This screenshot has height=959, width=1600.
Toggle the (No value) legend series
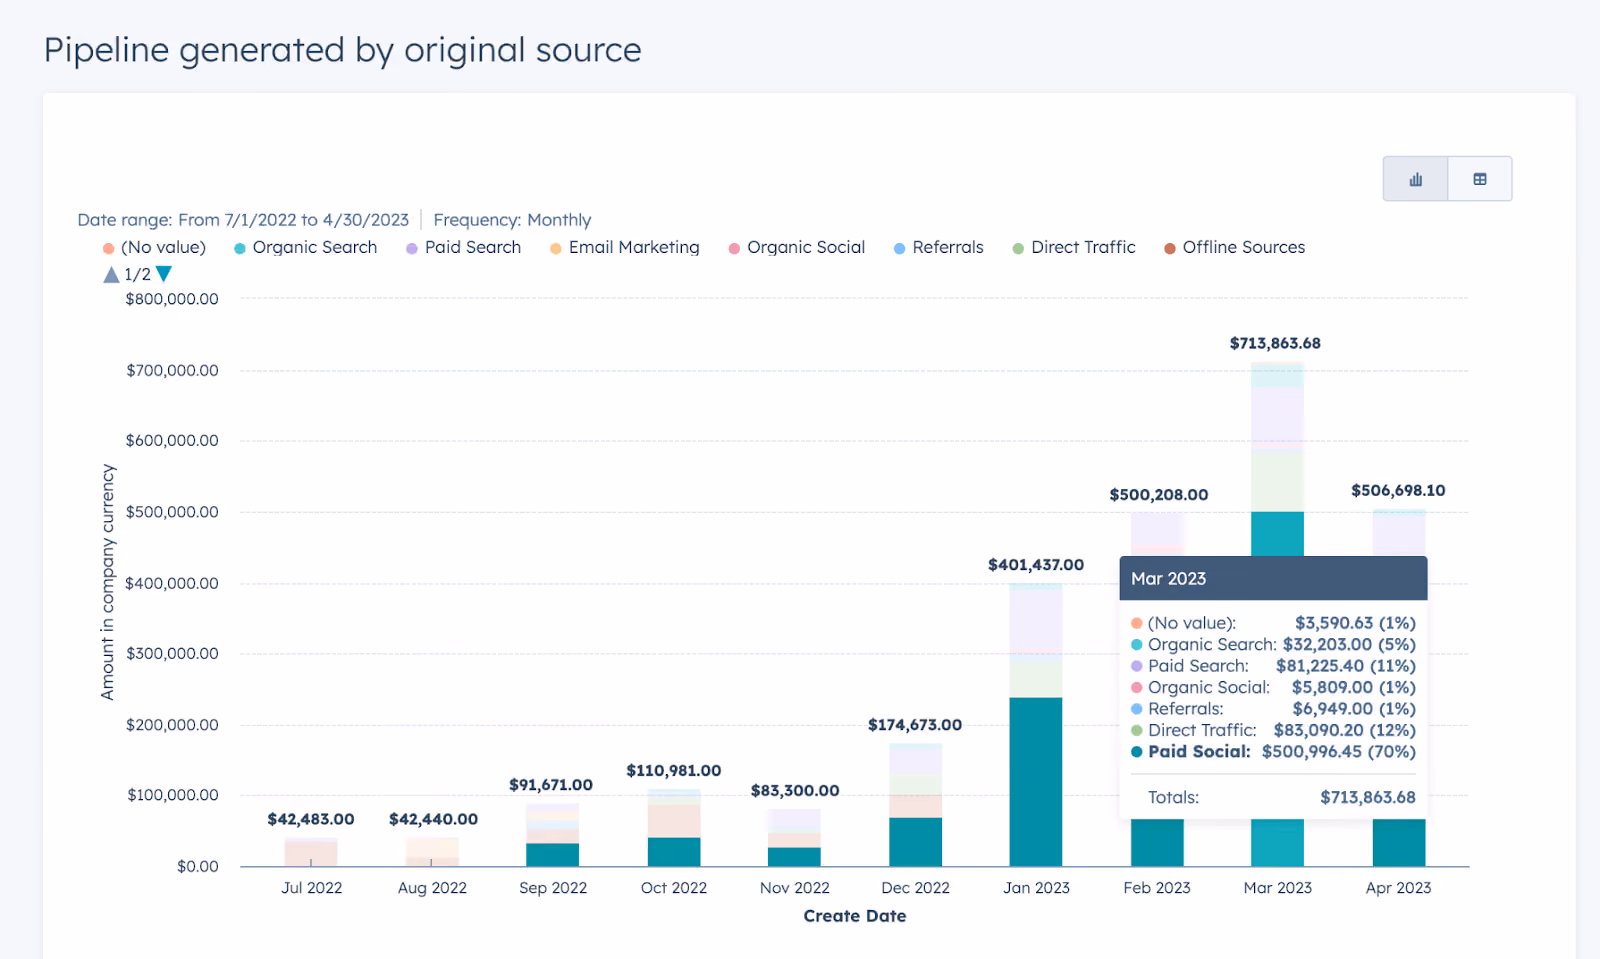(x=154, y=248)
